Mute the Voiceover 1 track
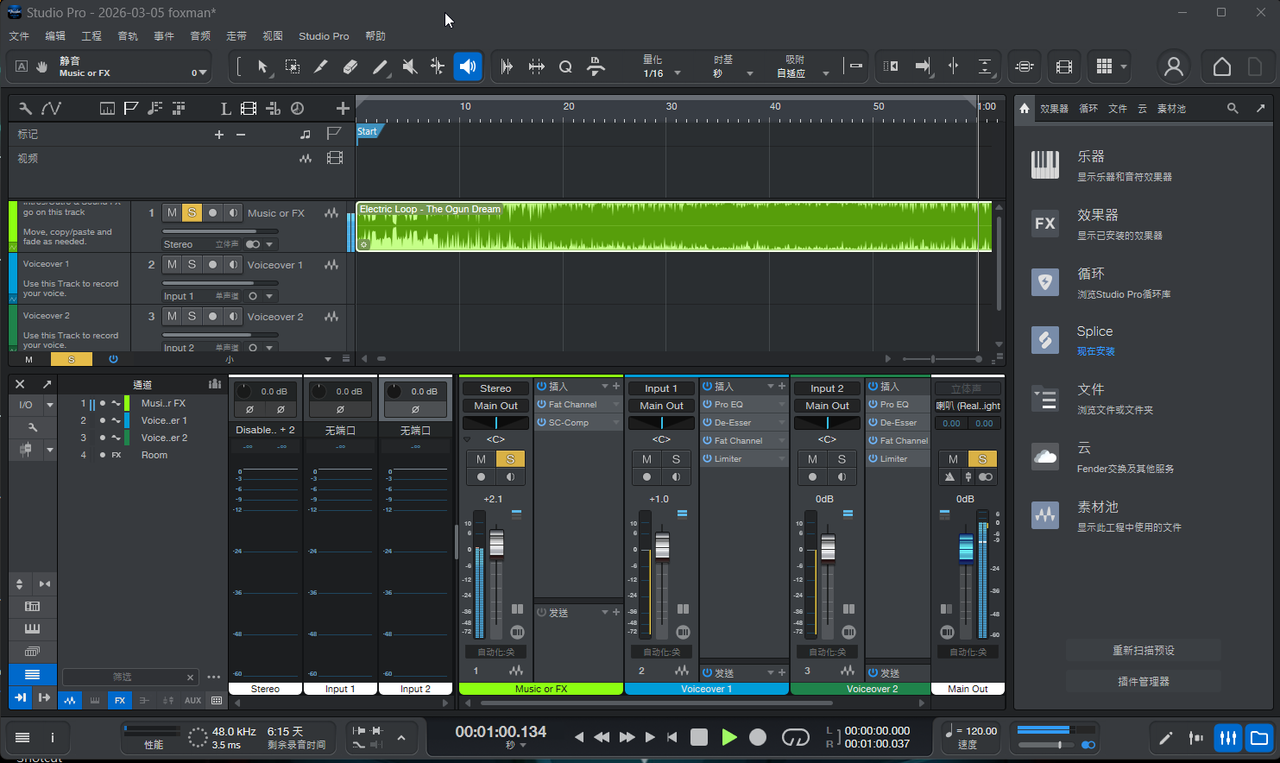 [172, 265]
